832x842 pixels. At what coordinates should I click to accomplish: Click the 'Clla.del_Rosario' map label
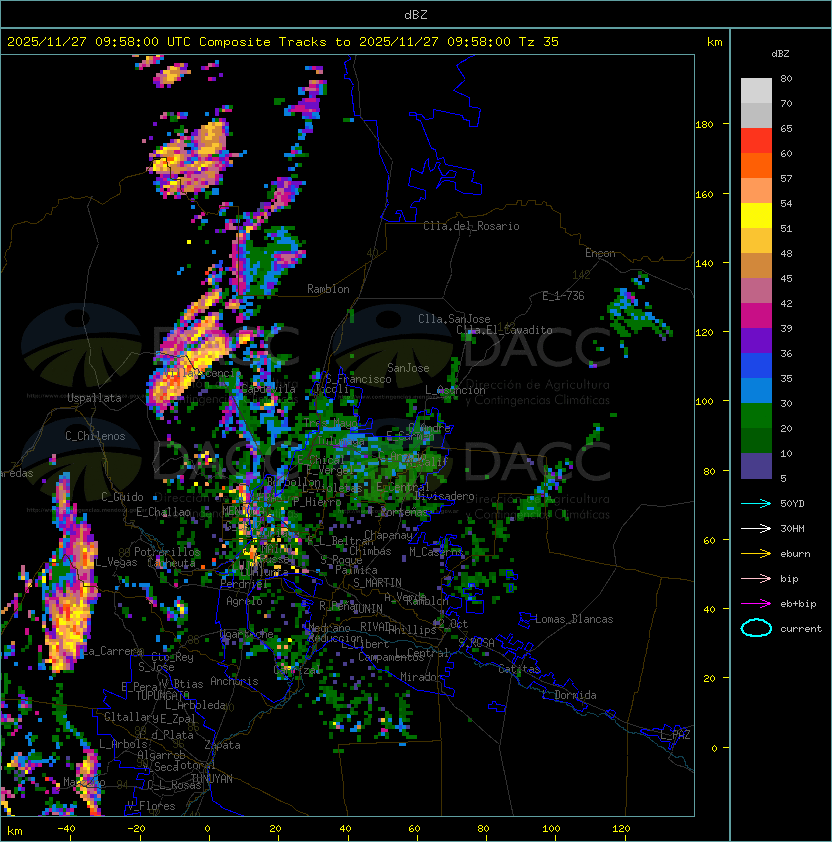pos(471,226)
